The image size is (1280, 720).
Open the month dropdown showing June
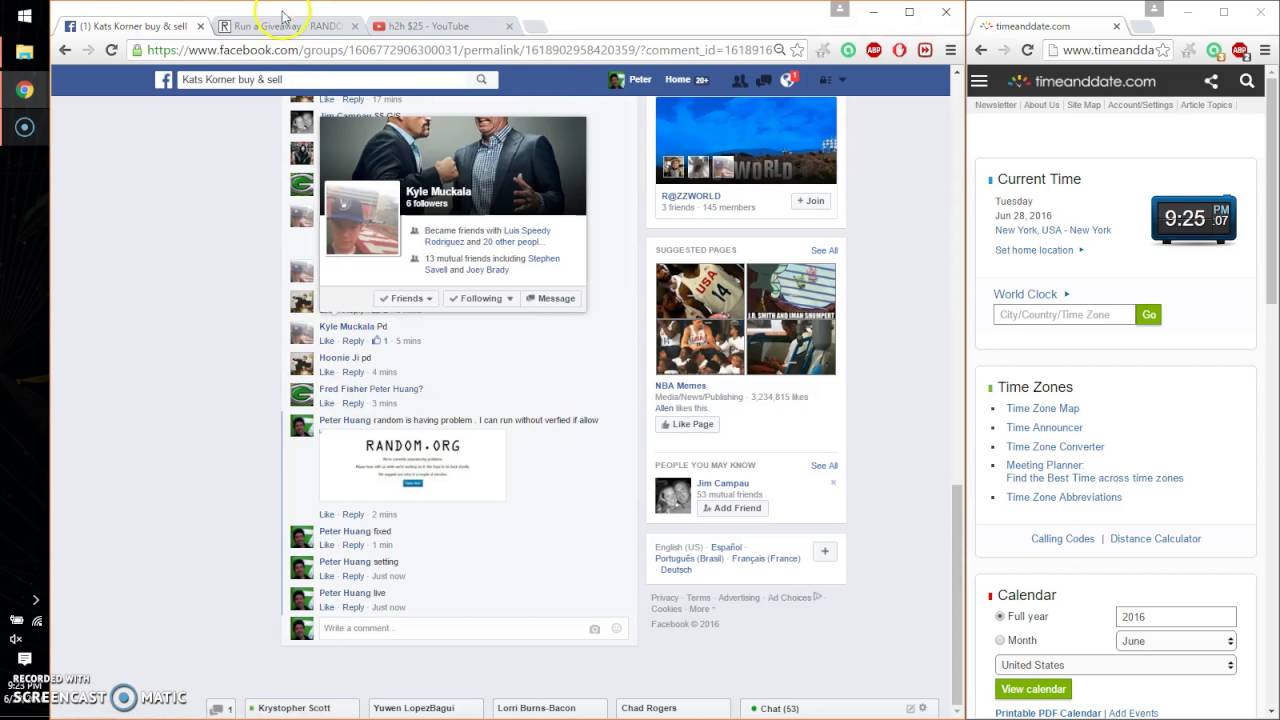pyautogui.click(x=1176, y=641)
